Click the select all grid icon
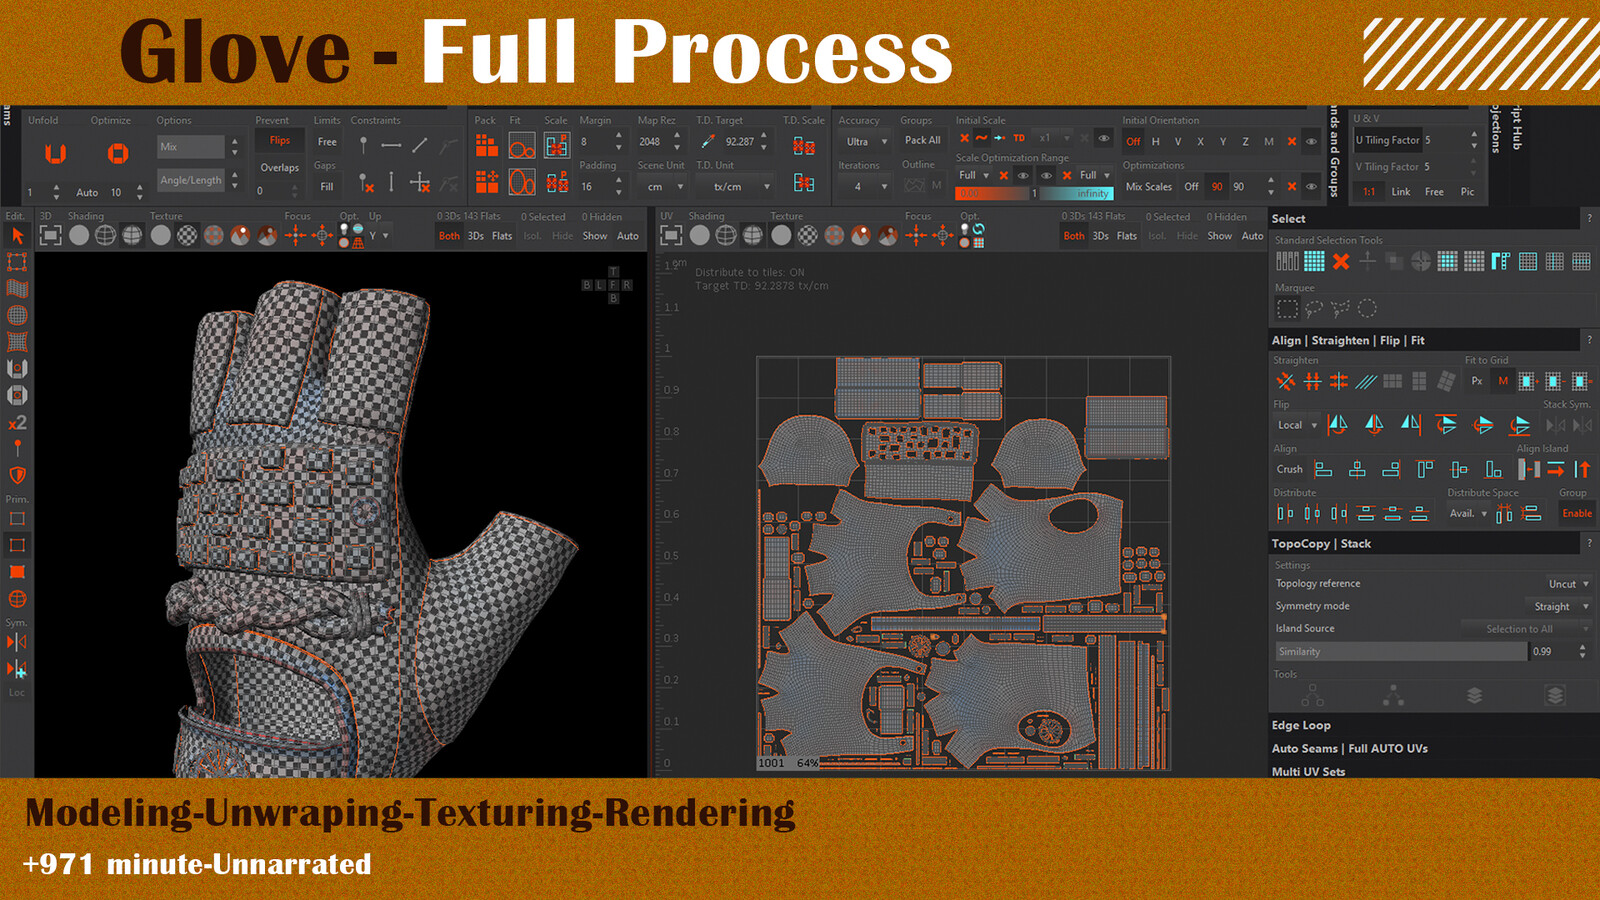The height and width of the screenshot is (900, 1600). tap(1314, 261)
